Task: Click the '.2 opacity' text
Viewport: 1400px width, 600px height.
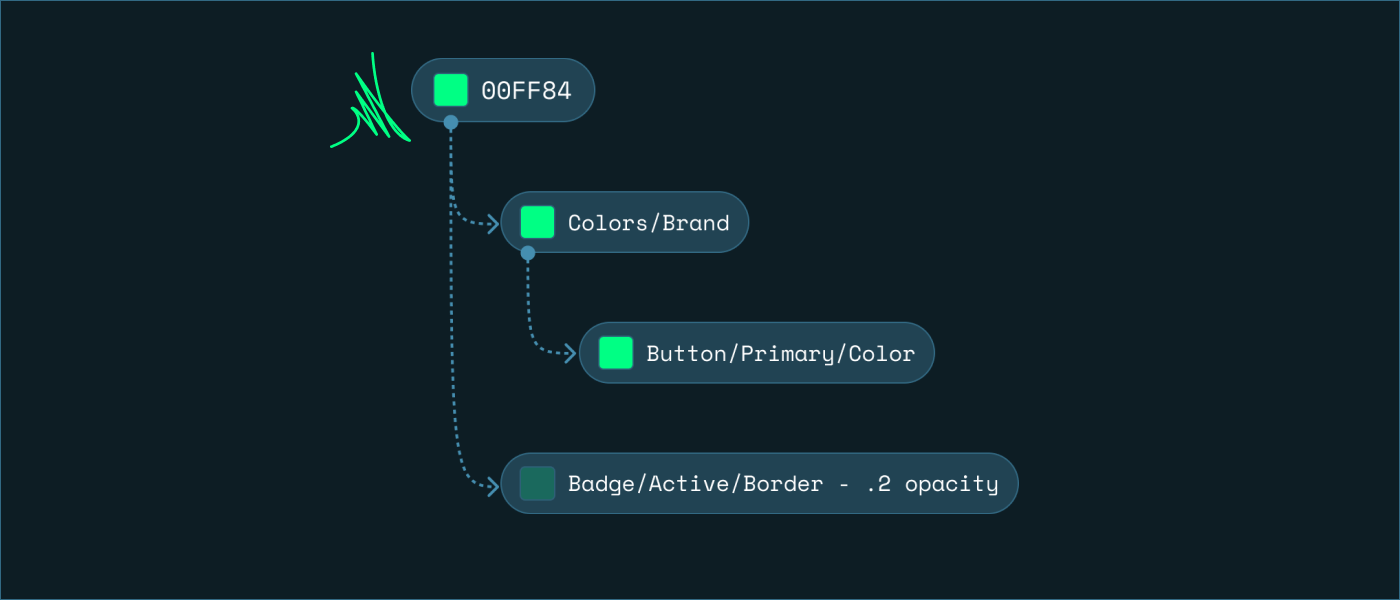Action: (932, 485)
